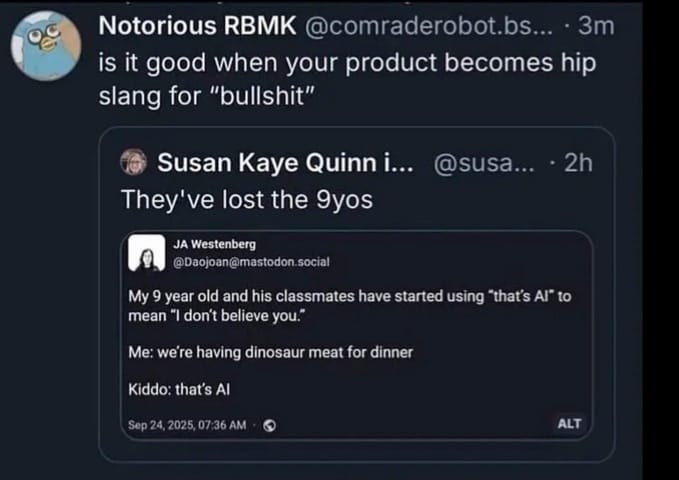This screenshot has width=679, height=480.
Task: Open the ALT text badge on image
Action: point(568,423)
